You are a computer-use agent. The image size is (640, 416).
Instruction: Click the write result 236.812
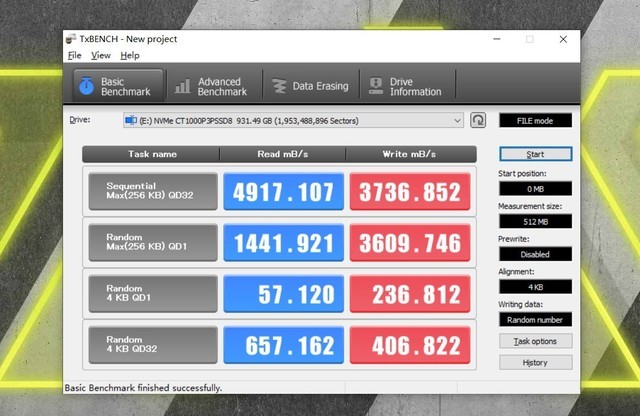point(410,294)
